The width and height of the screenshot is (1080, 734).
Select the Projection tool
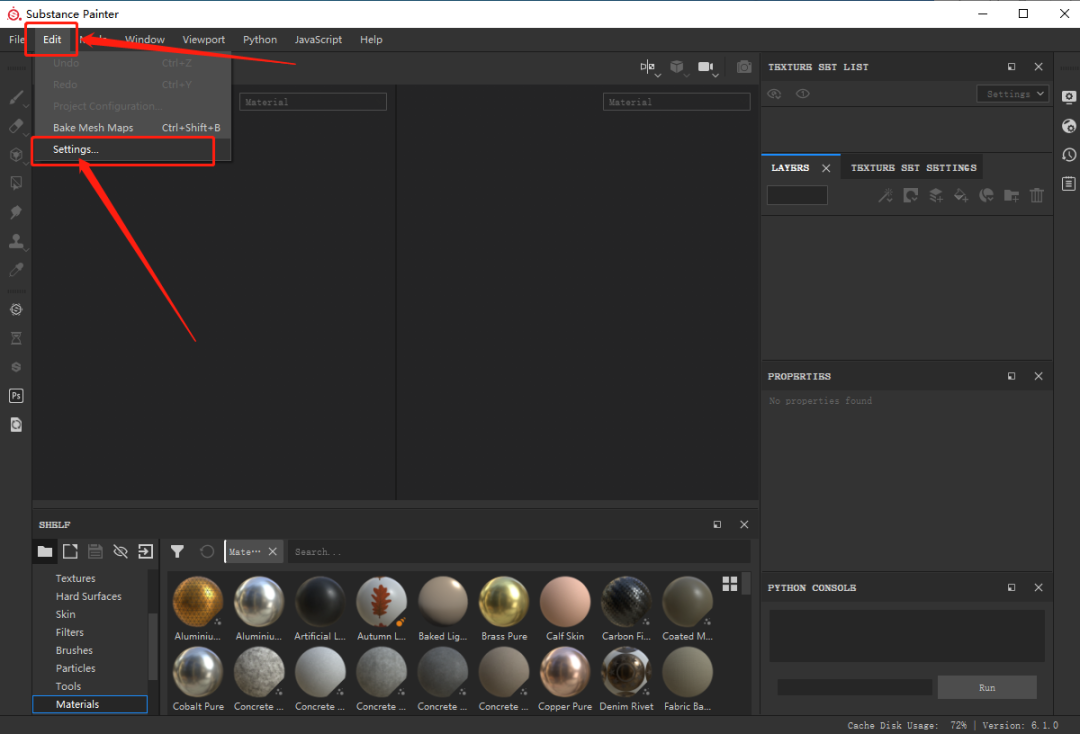point(16,155)
